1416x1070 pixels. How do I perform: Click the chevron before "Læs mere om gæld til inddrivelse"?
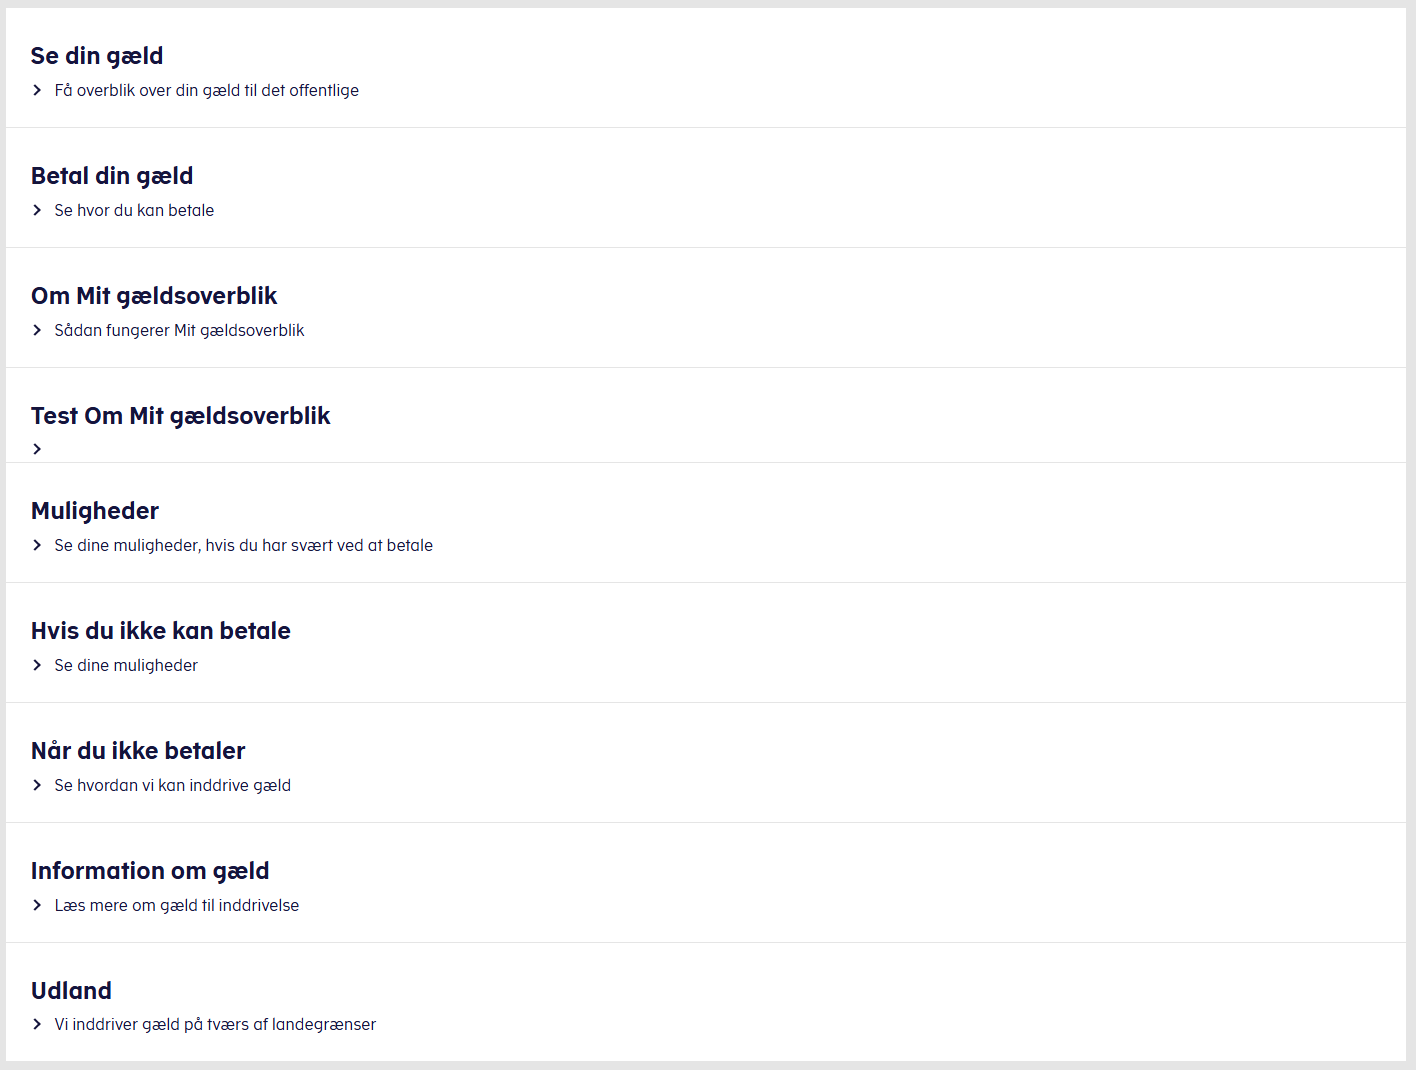(37, 905)
